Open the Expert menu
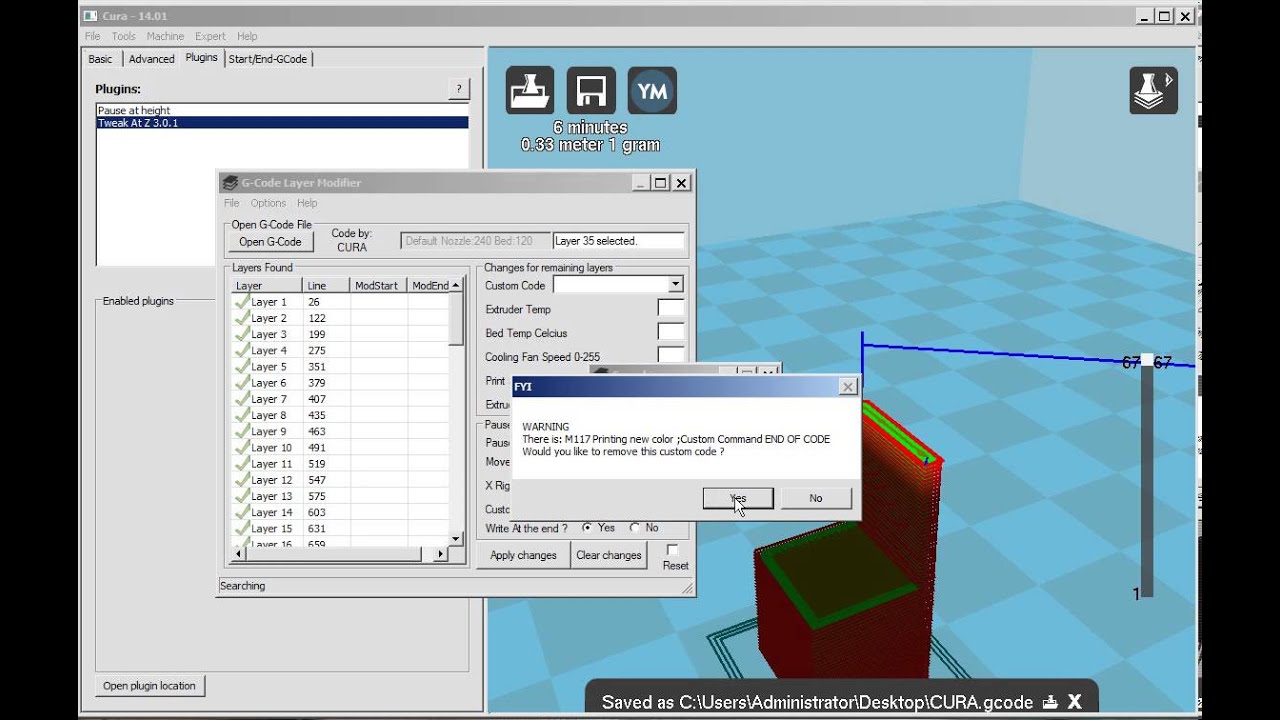Screen dimensions: 1280x720 (x=210, y=36)
